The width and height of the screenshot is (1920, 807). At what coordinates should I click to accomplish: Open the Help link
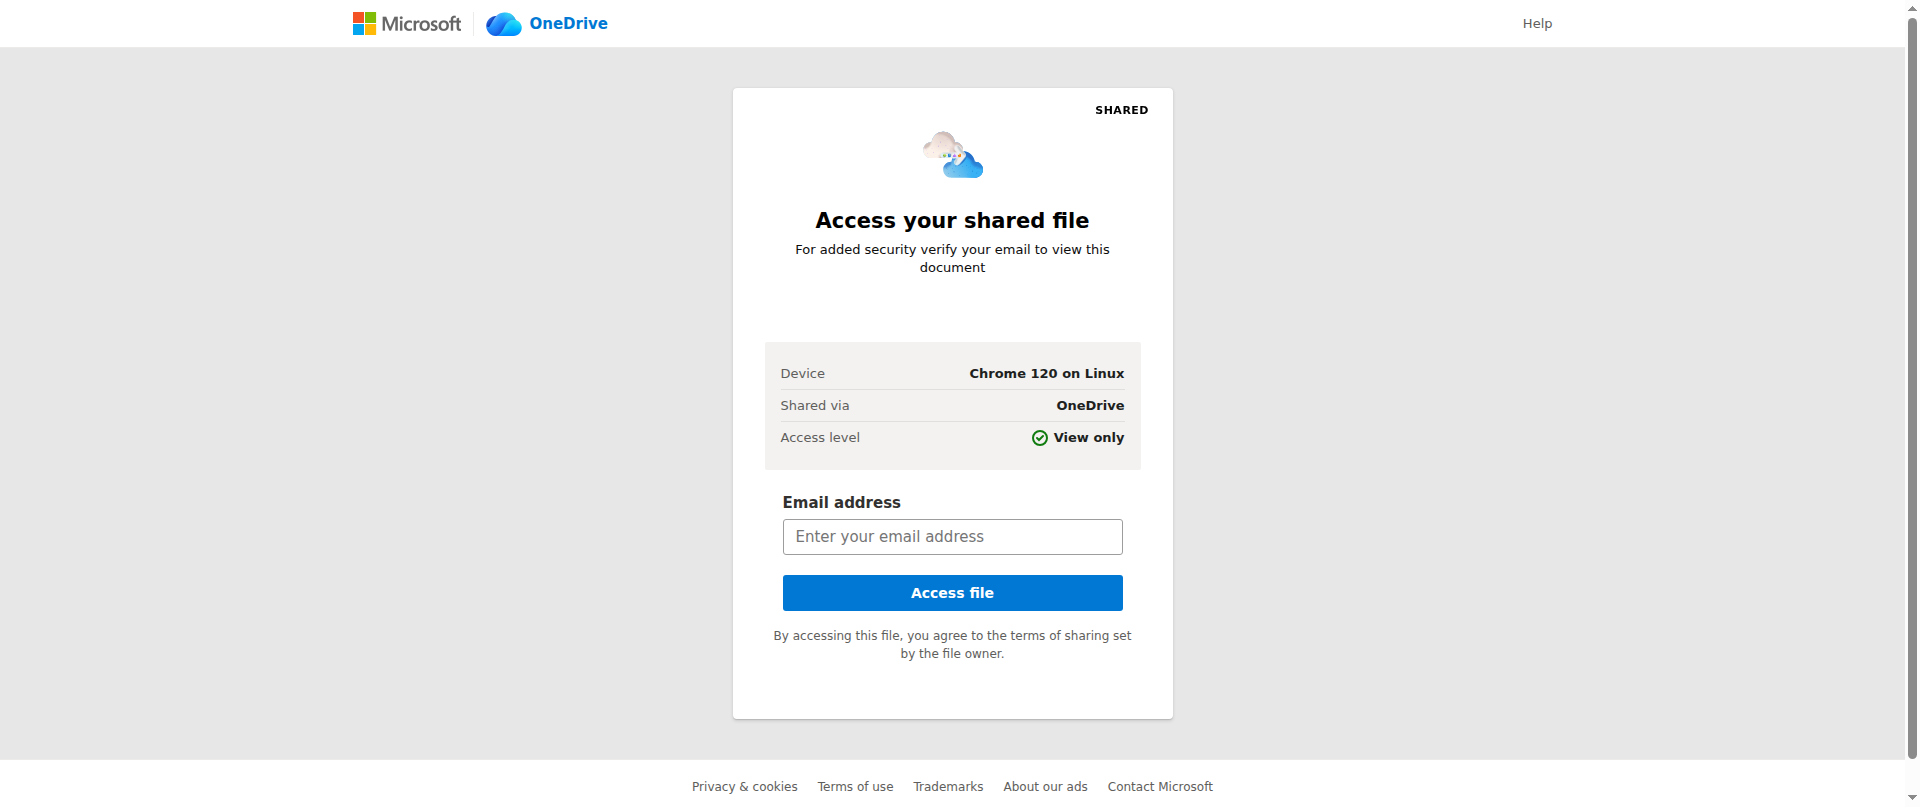tap(1537, 24)
